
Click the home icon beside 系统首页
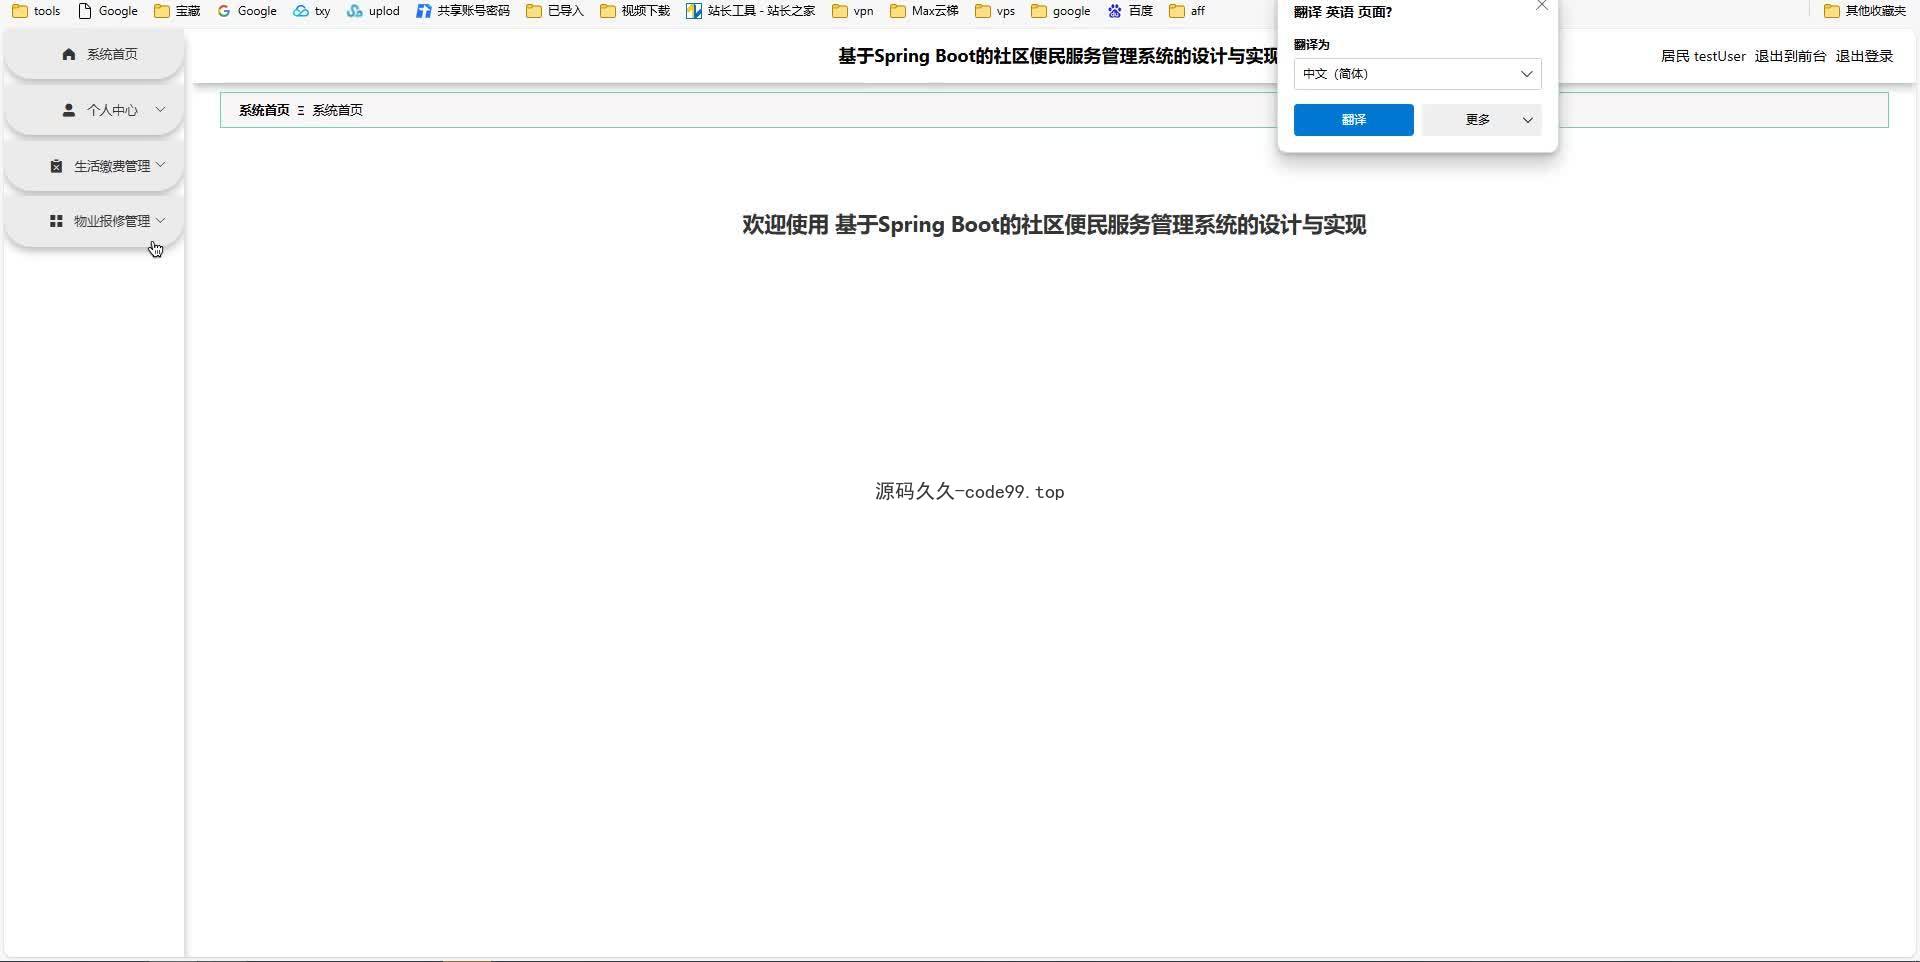pyautogui.click(x=69, y=54)
